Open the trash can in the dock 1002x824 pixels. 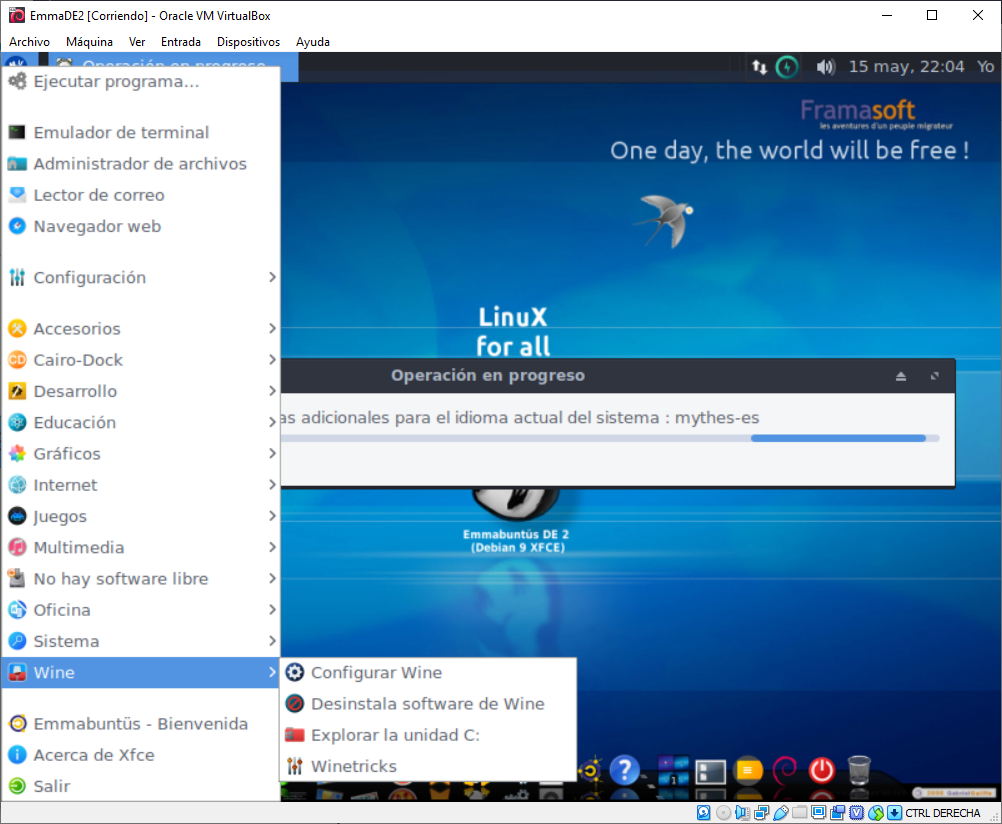(858, 770)
